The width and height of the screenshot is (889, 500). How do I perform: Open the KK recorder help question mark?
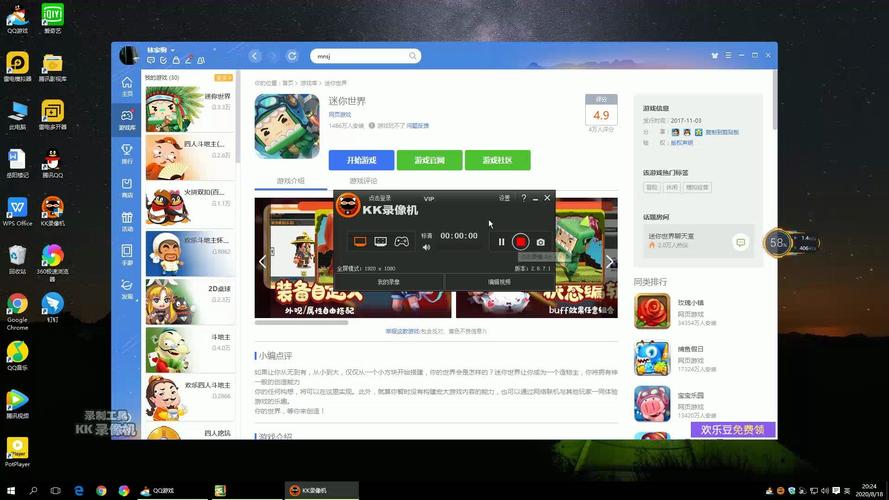pos(523,198)
